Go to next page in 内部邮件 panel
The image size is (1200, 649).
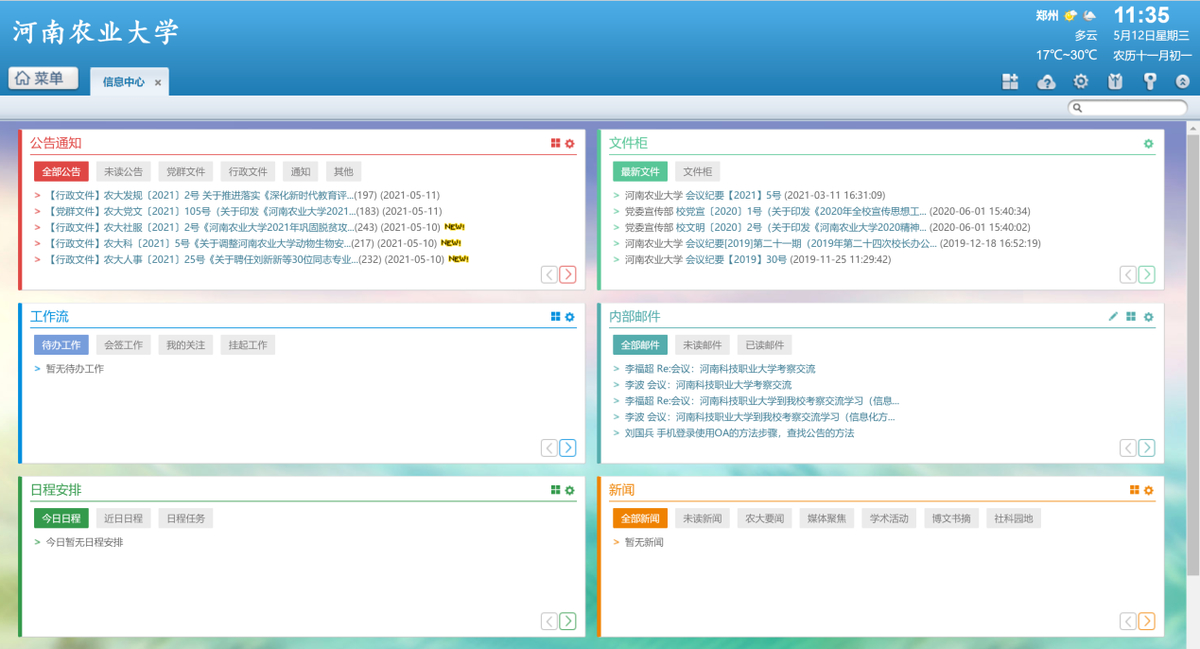click(1147, 448)
